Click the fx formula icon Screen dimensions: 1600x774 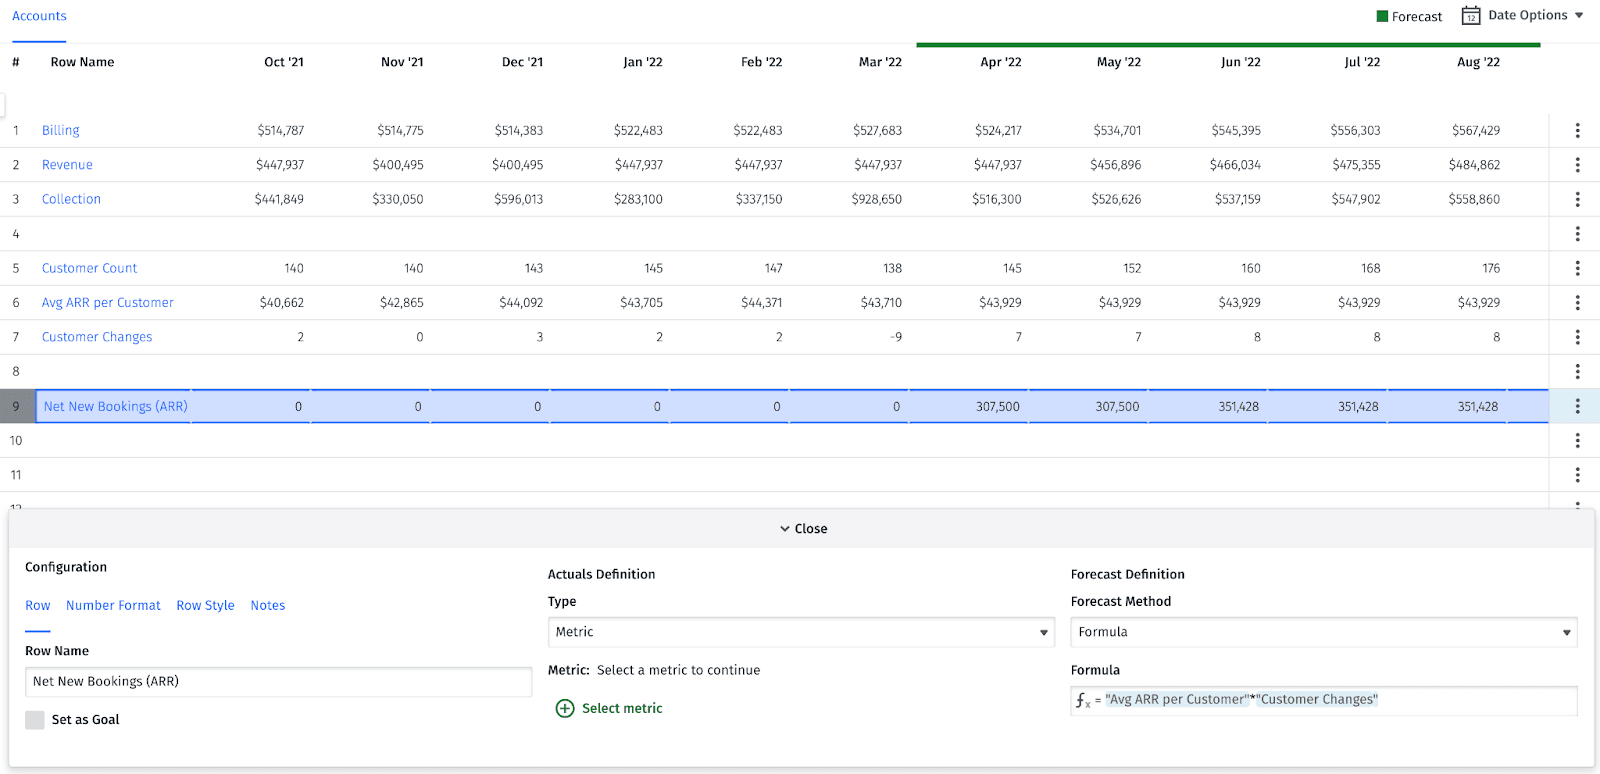[1083, 700]
